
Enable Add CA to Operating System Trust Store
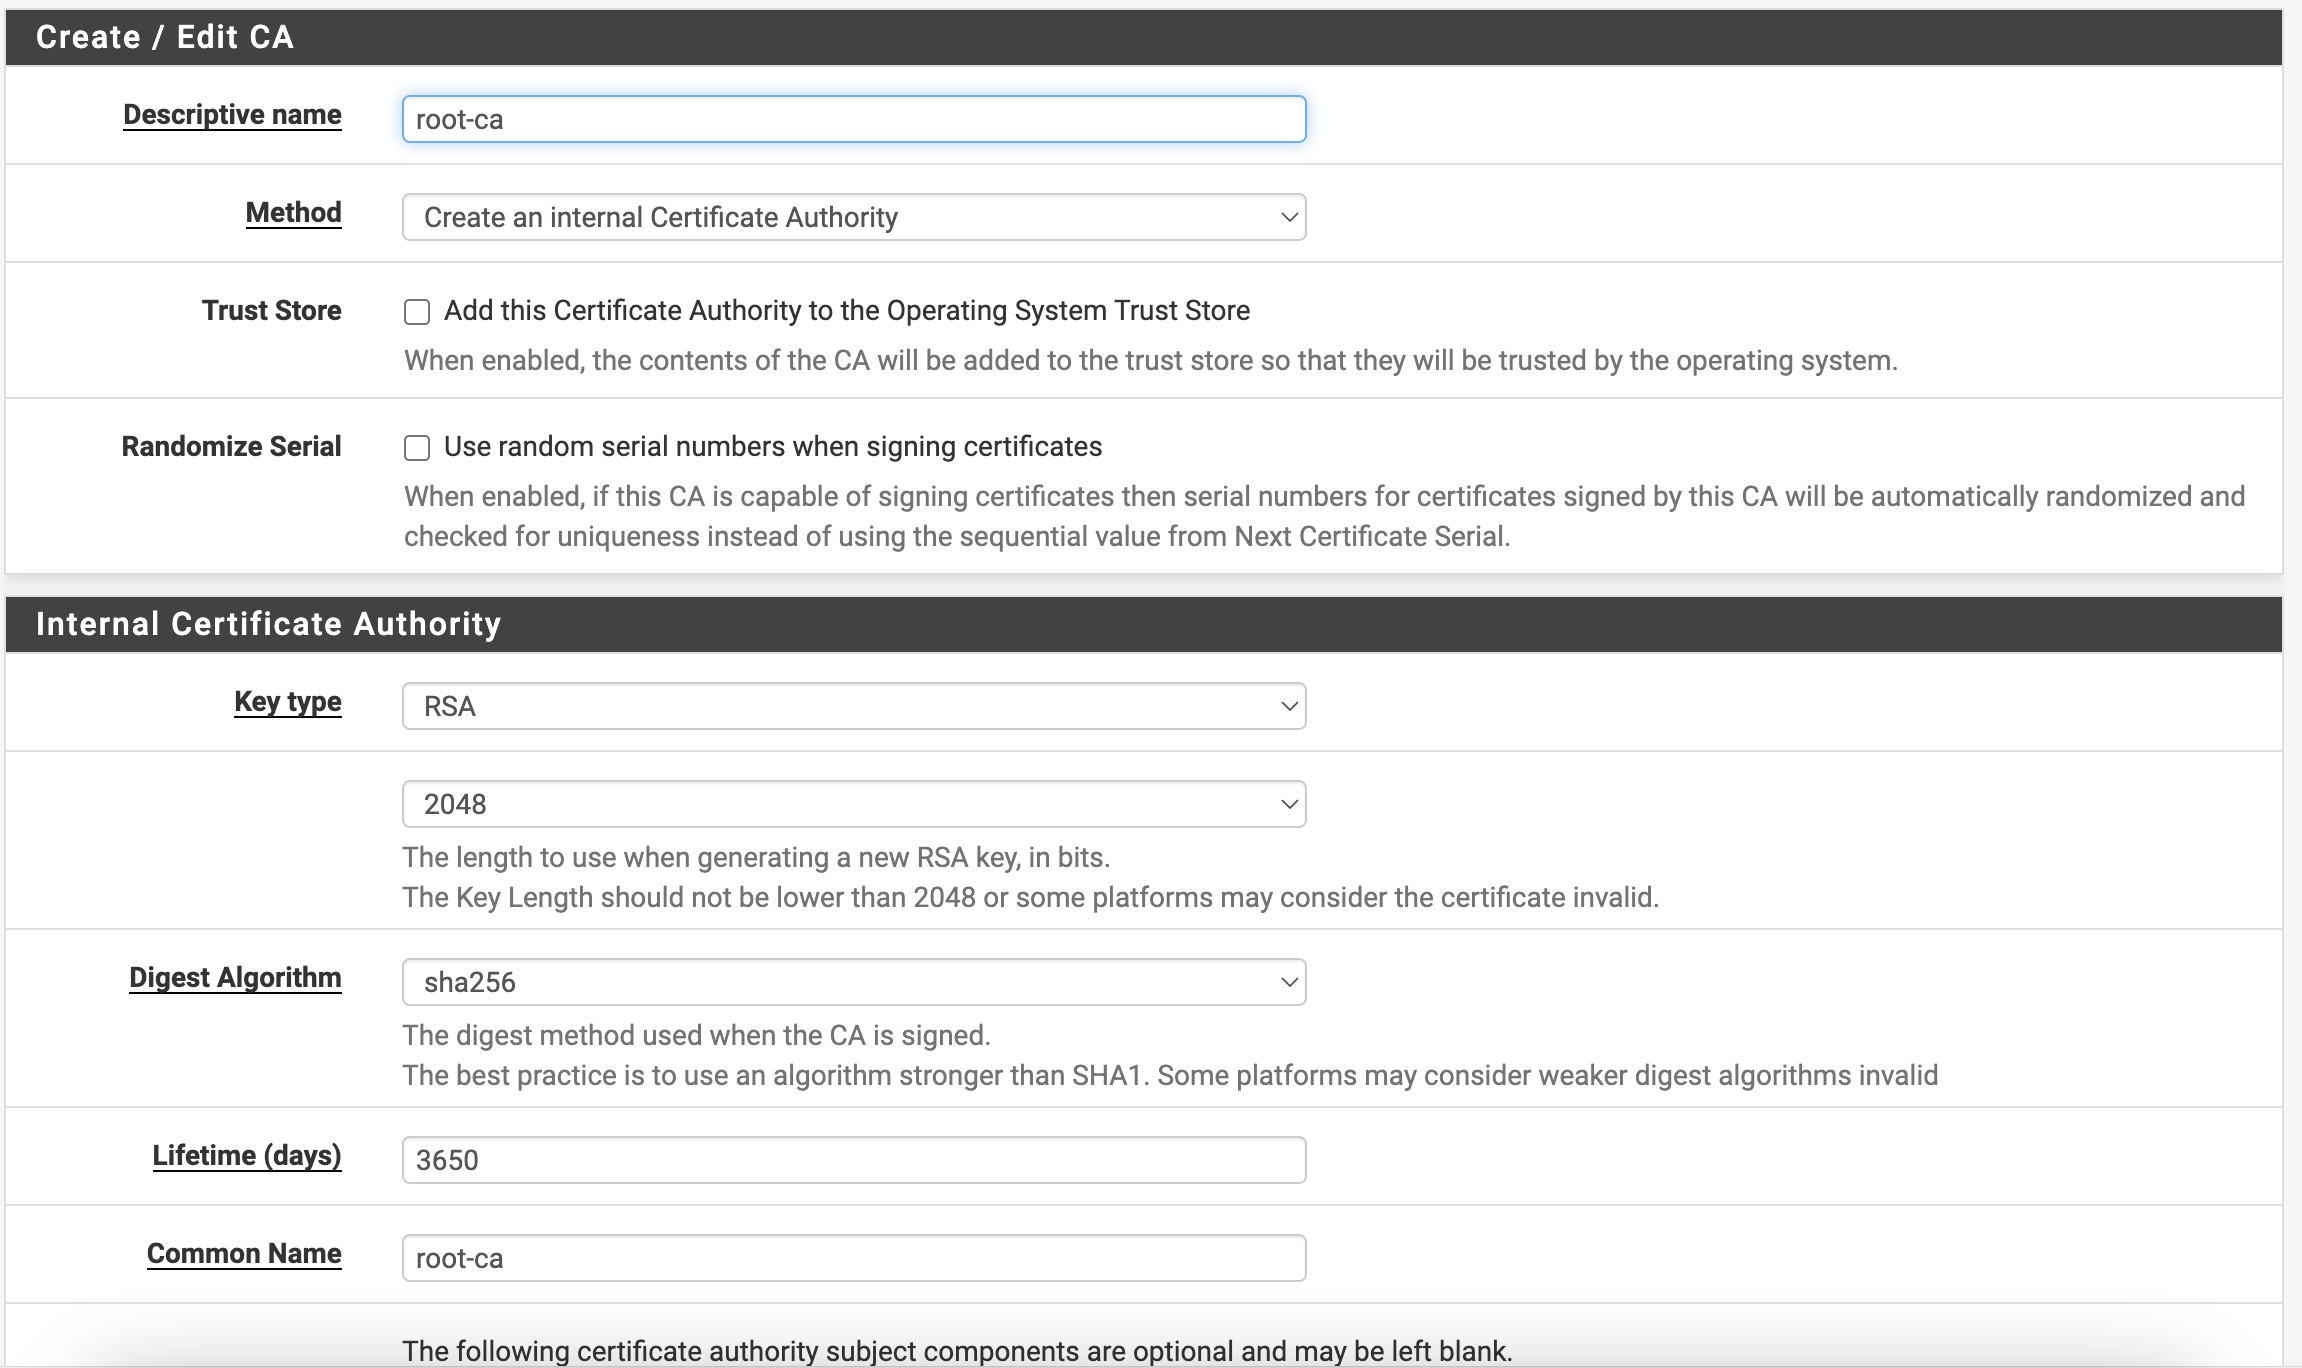417,312
